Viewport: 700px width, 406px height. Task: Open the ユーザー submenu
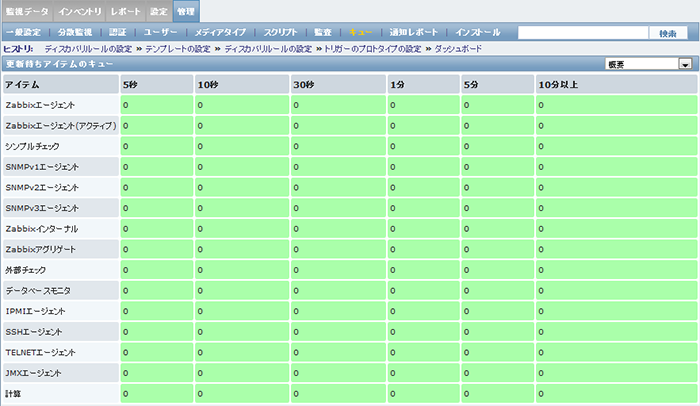pyautogui.click(x=160, y=33)
